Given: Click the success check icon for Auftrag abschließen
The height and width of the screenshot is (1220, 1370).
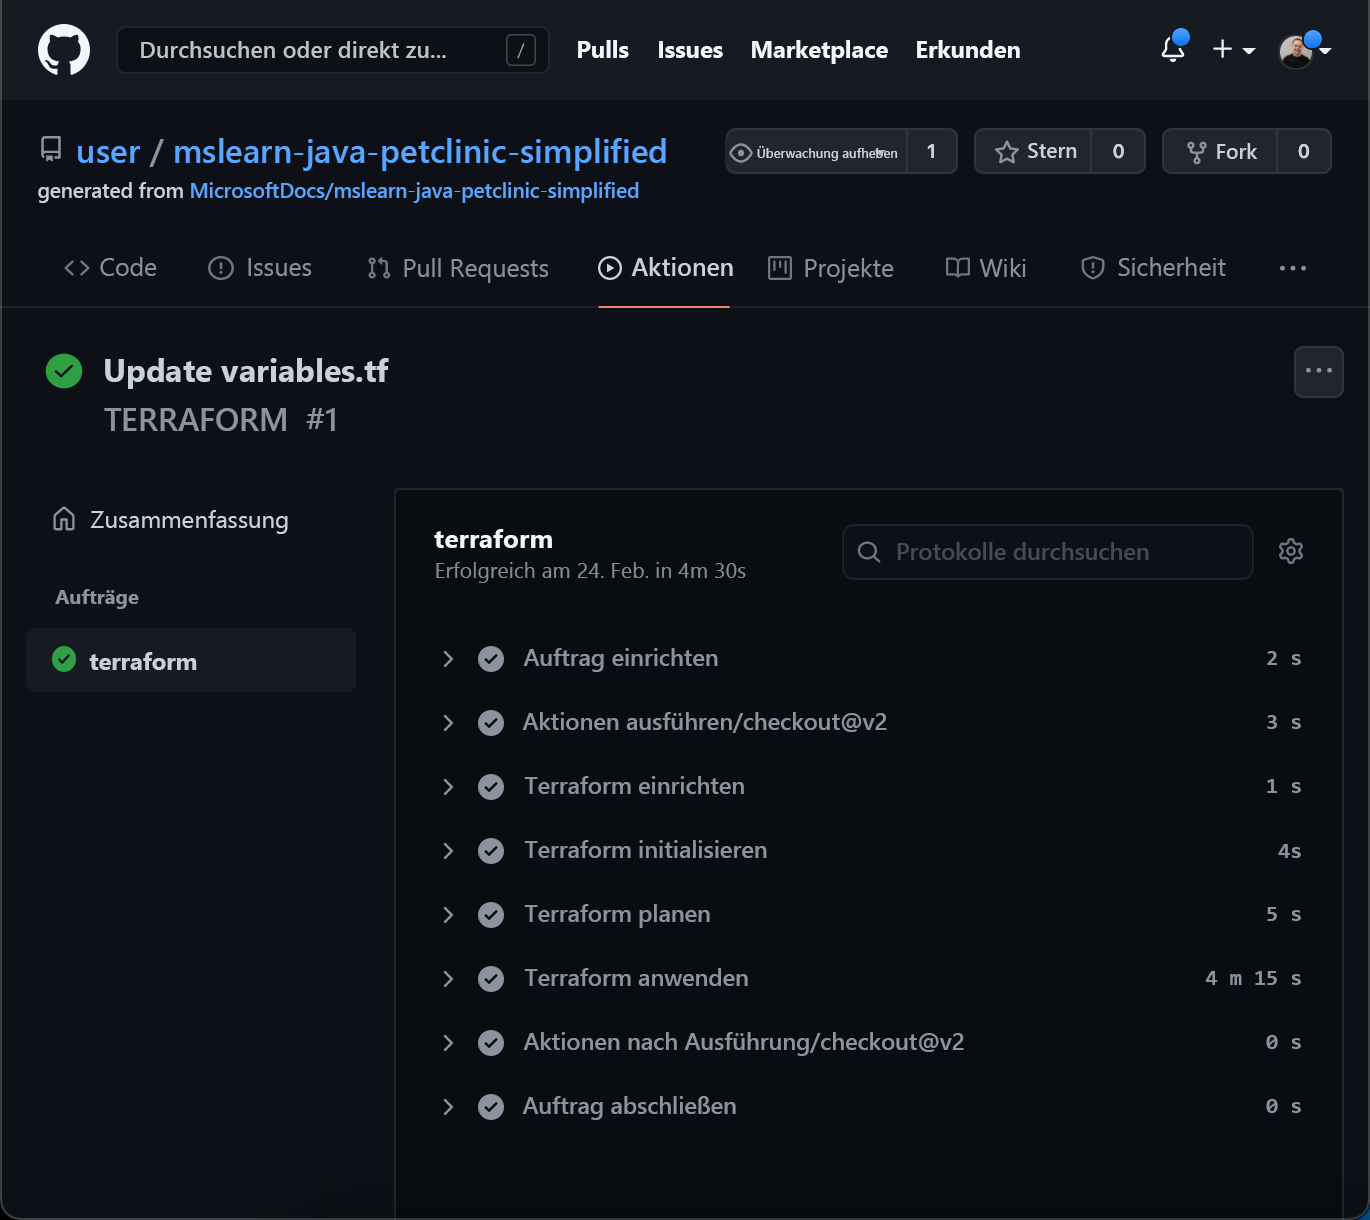Looking at the screenshot, I should point(491,1107).
